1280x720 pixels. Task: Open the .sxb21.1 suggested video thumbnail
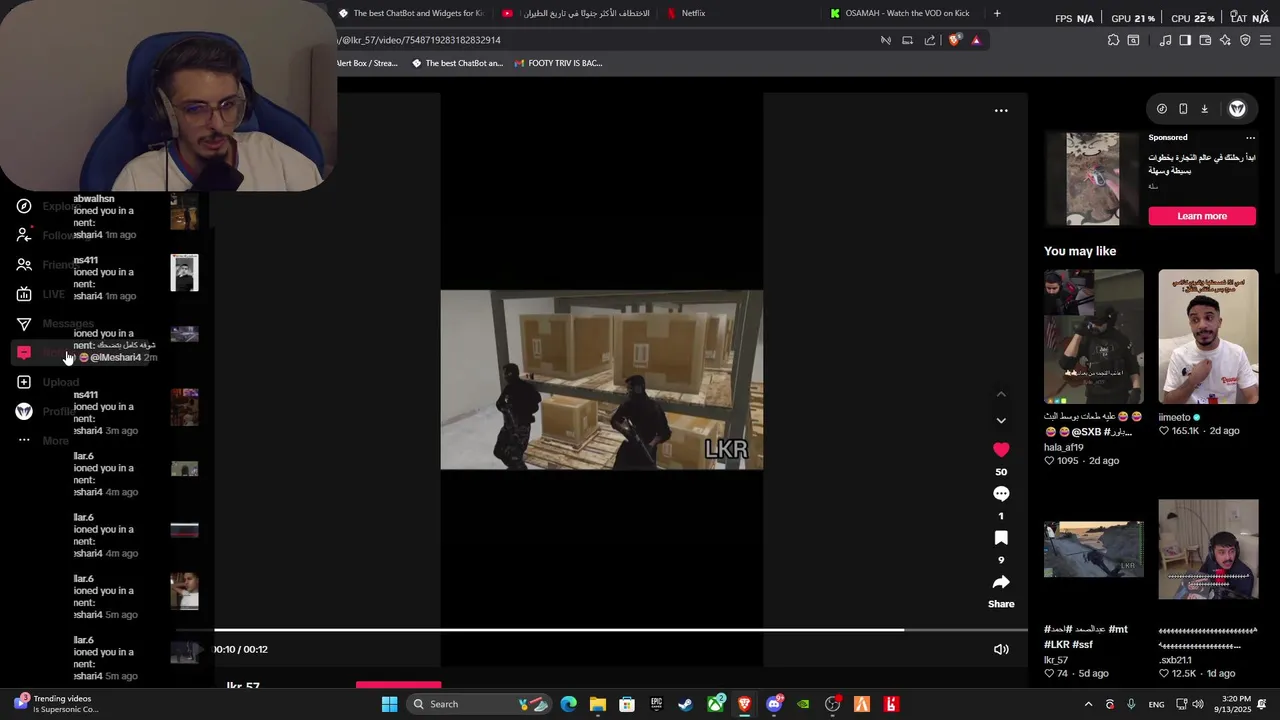pos(1208,549)
